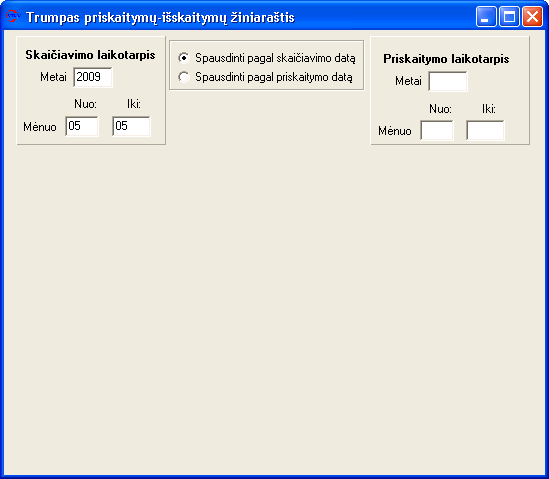Focus the Metai field showing 2009
Screen dimensions: 549x479
[93, 77]
